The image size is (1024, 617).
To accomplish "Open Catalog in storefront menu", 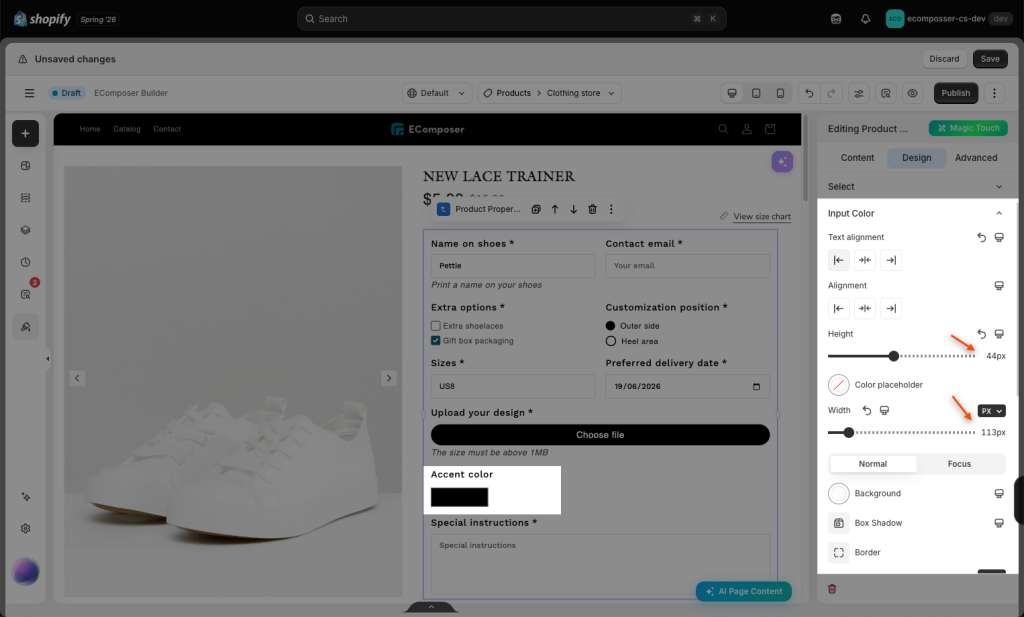I will [x=127, y=129].
